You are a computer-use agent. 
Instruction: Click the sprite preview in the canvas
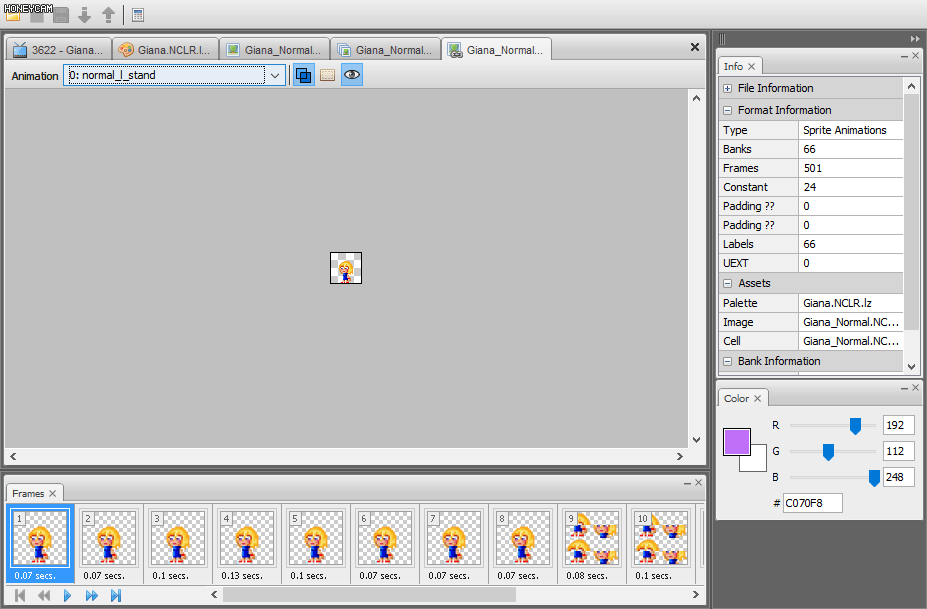point(346,268)
